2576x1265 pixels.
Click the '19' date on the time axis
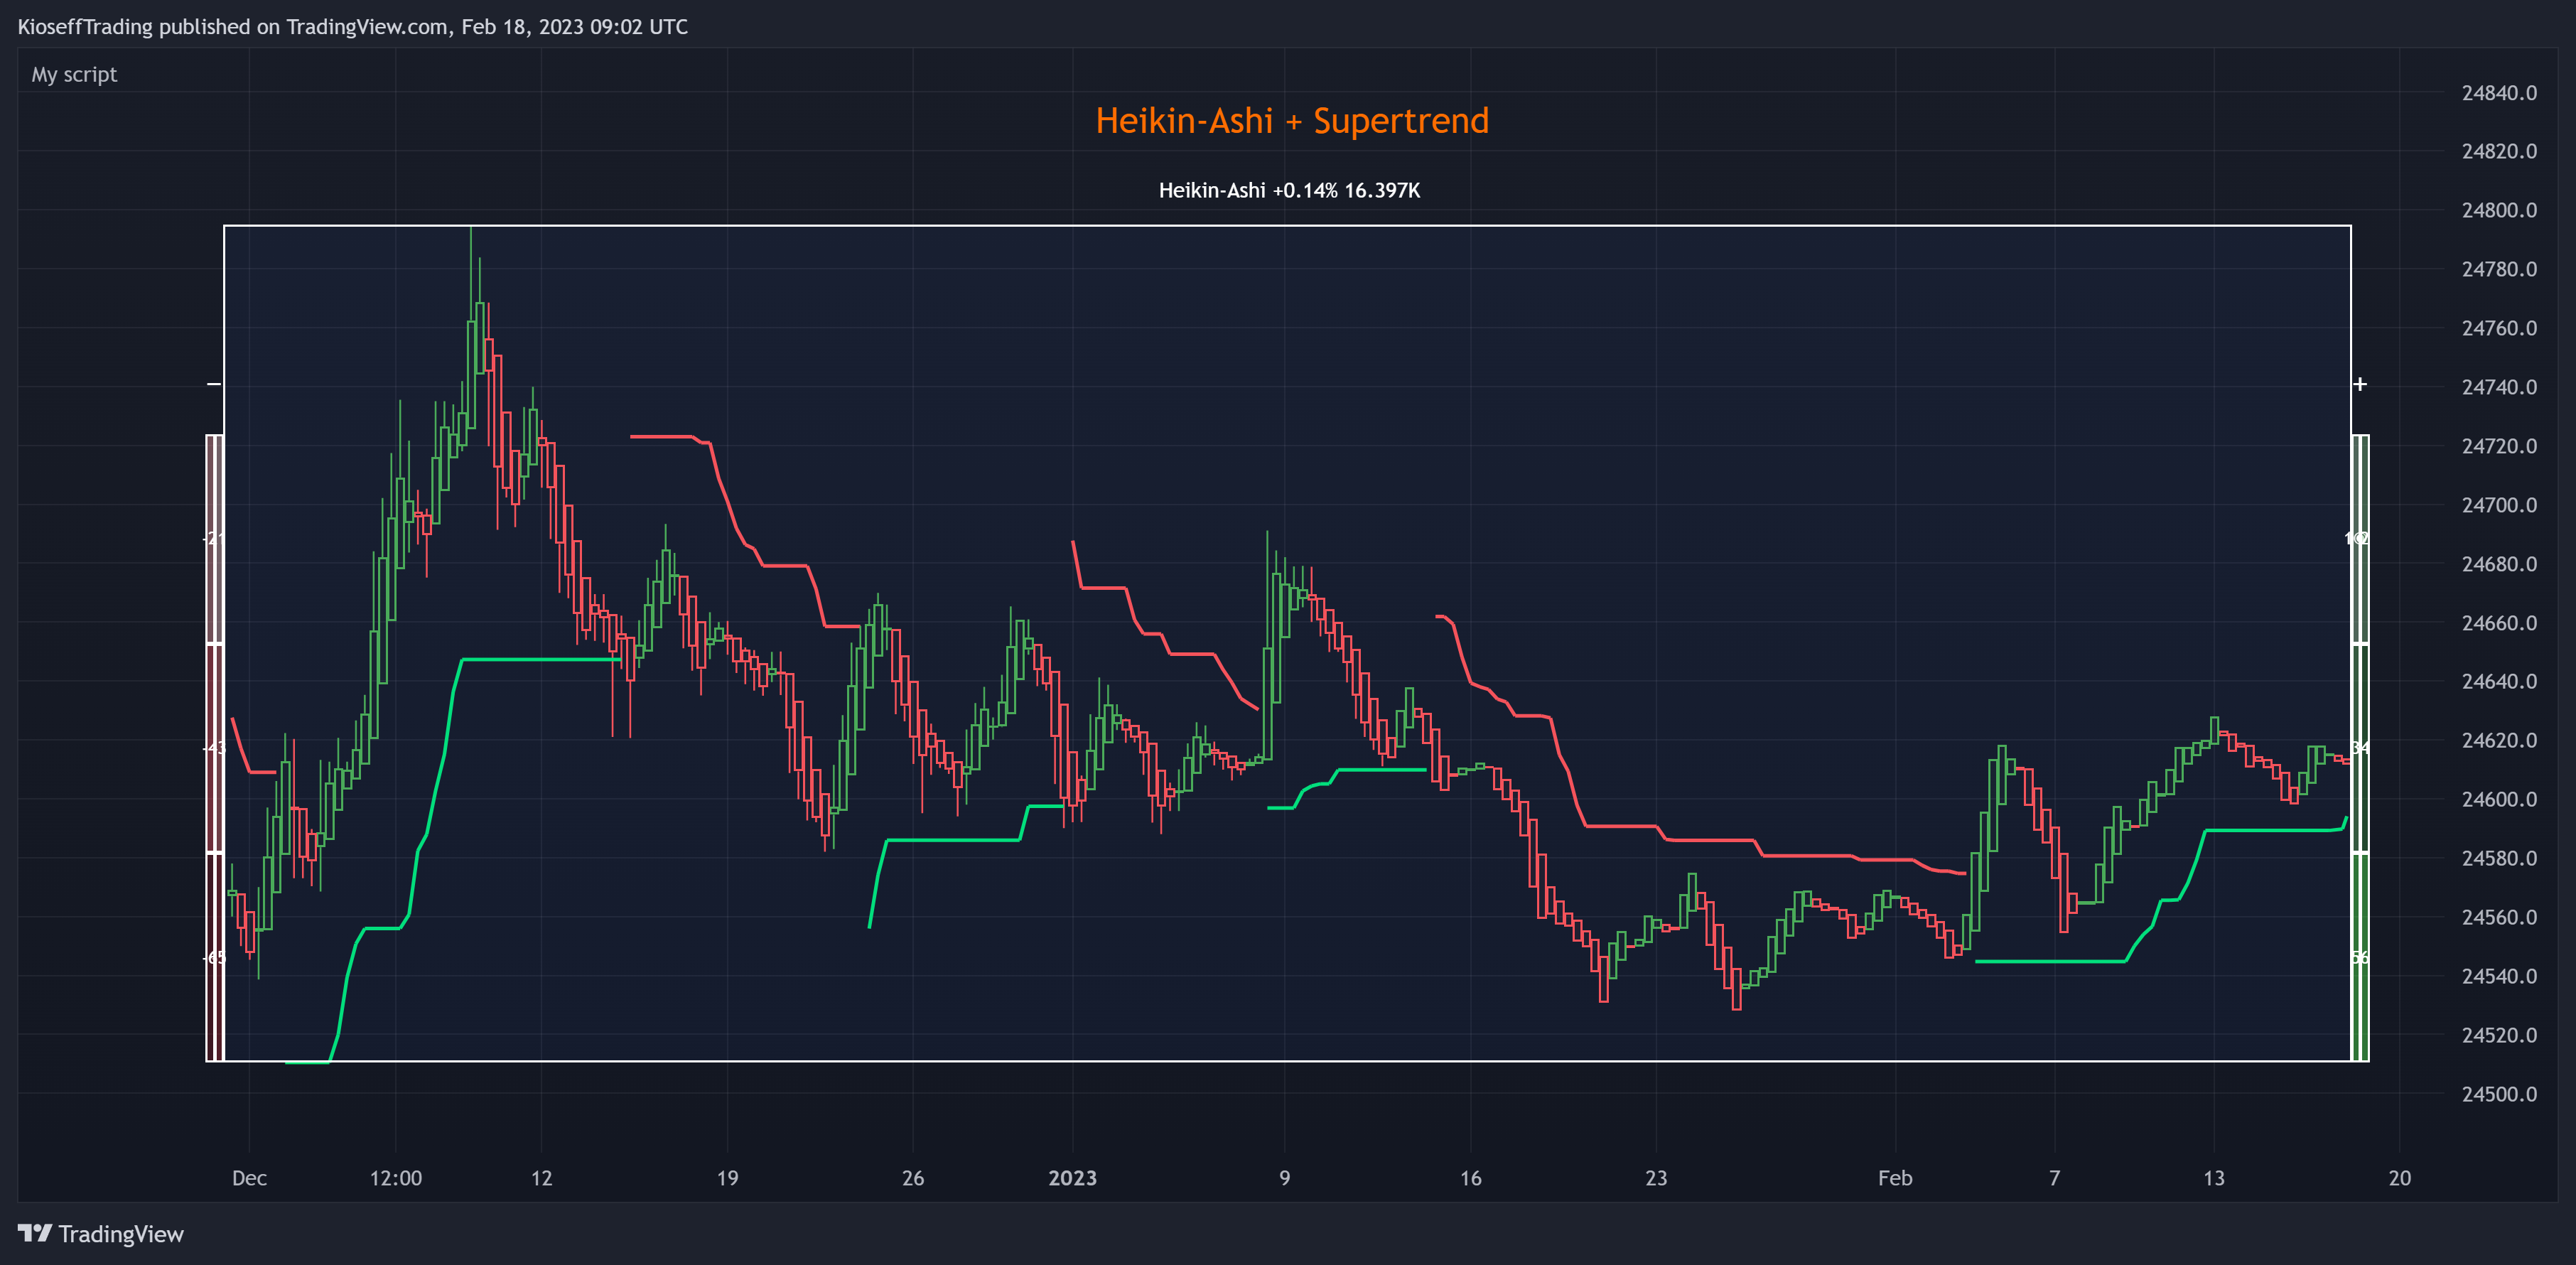[727, 1178]
